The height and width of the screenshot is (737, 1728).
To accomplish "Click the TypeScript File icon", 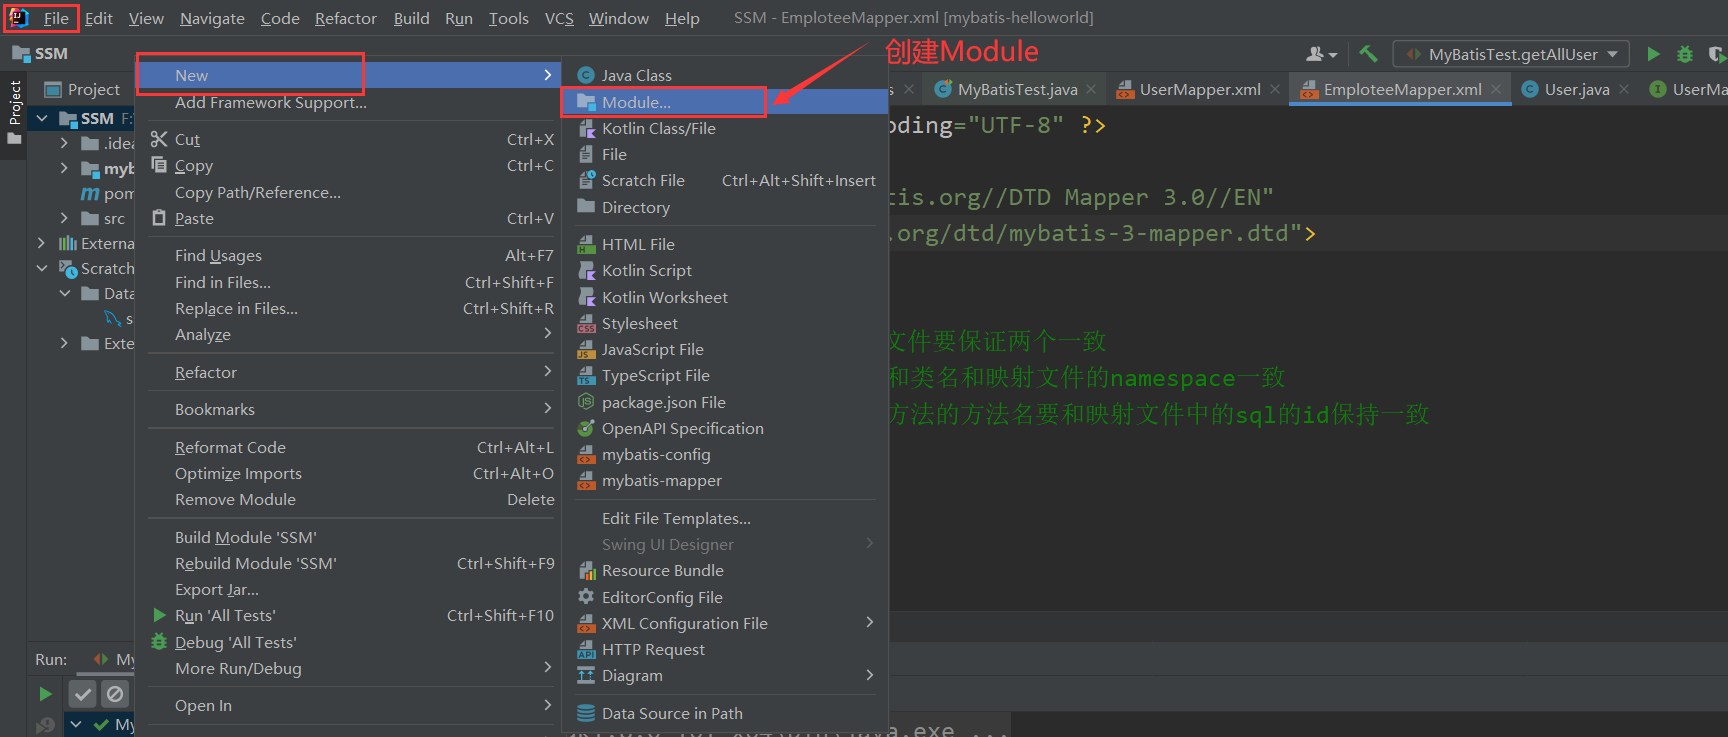I will pyautogui.click(x=587, y=375).
